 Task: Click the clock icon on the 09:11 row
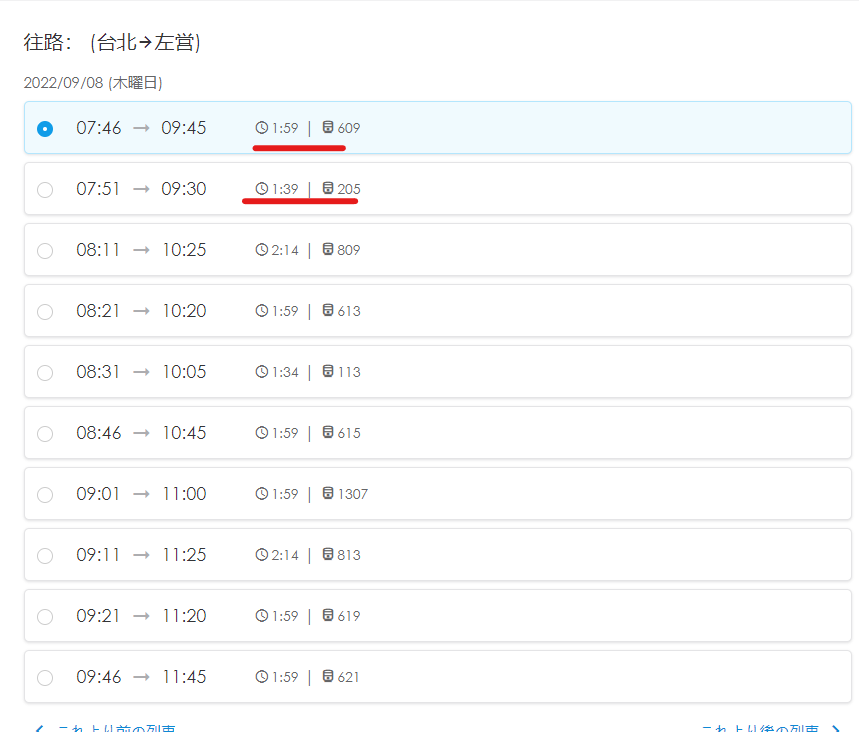pyautogui.click(x=262, y=555)
